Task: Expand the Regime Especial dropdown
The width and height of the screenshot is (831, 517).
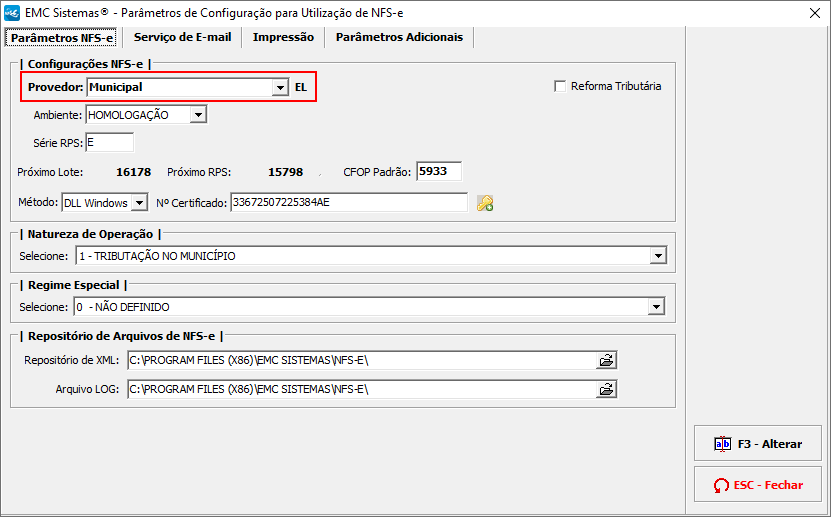Action: [x=656, y=307]
